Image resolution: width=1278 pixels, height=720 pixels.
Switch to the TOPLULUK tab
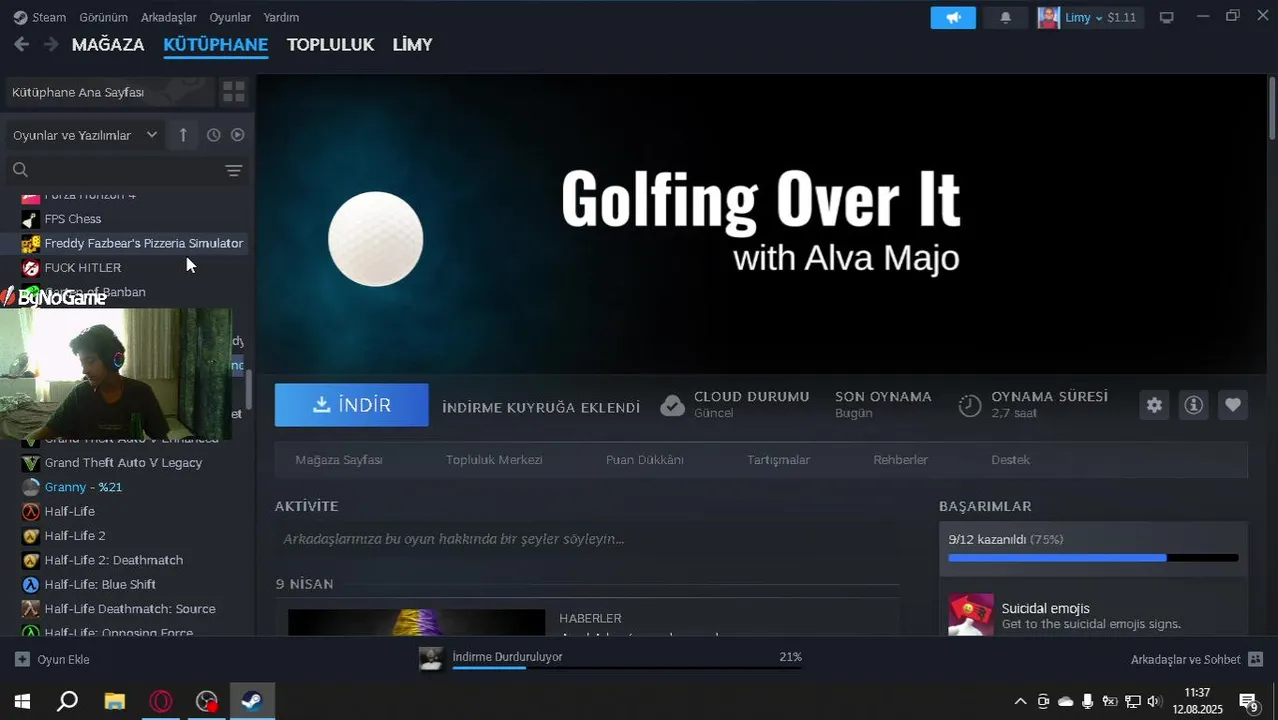pos(330,44)
